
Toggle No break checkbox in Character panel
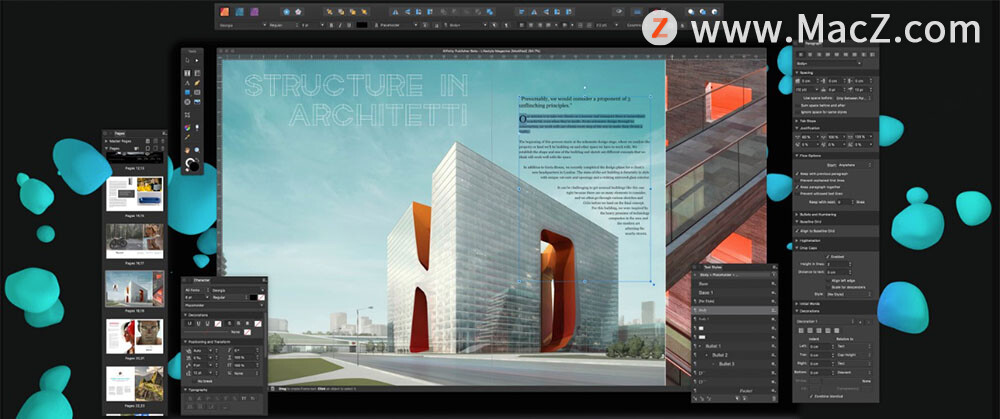coord(195,381)
